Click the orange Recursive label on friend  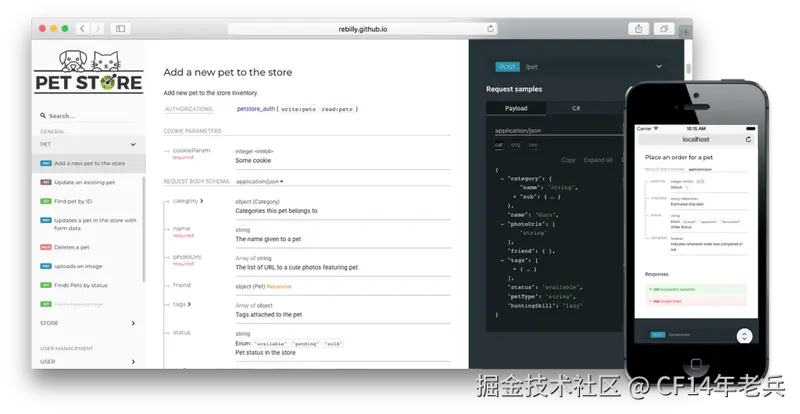pyautogui.click(x=279, y=286)
